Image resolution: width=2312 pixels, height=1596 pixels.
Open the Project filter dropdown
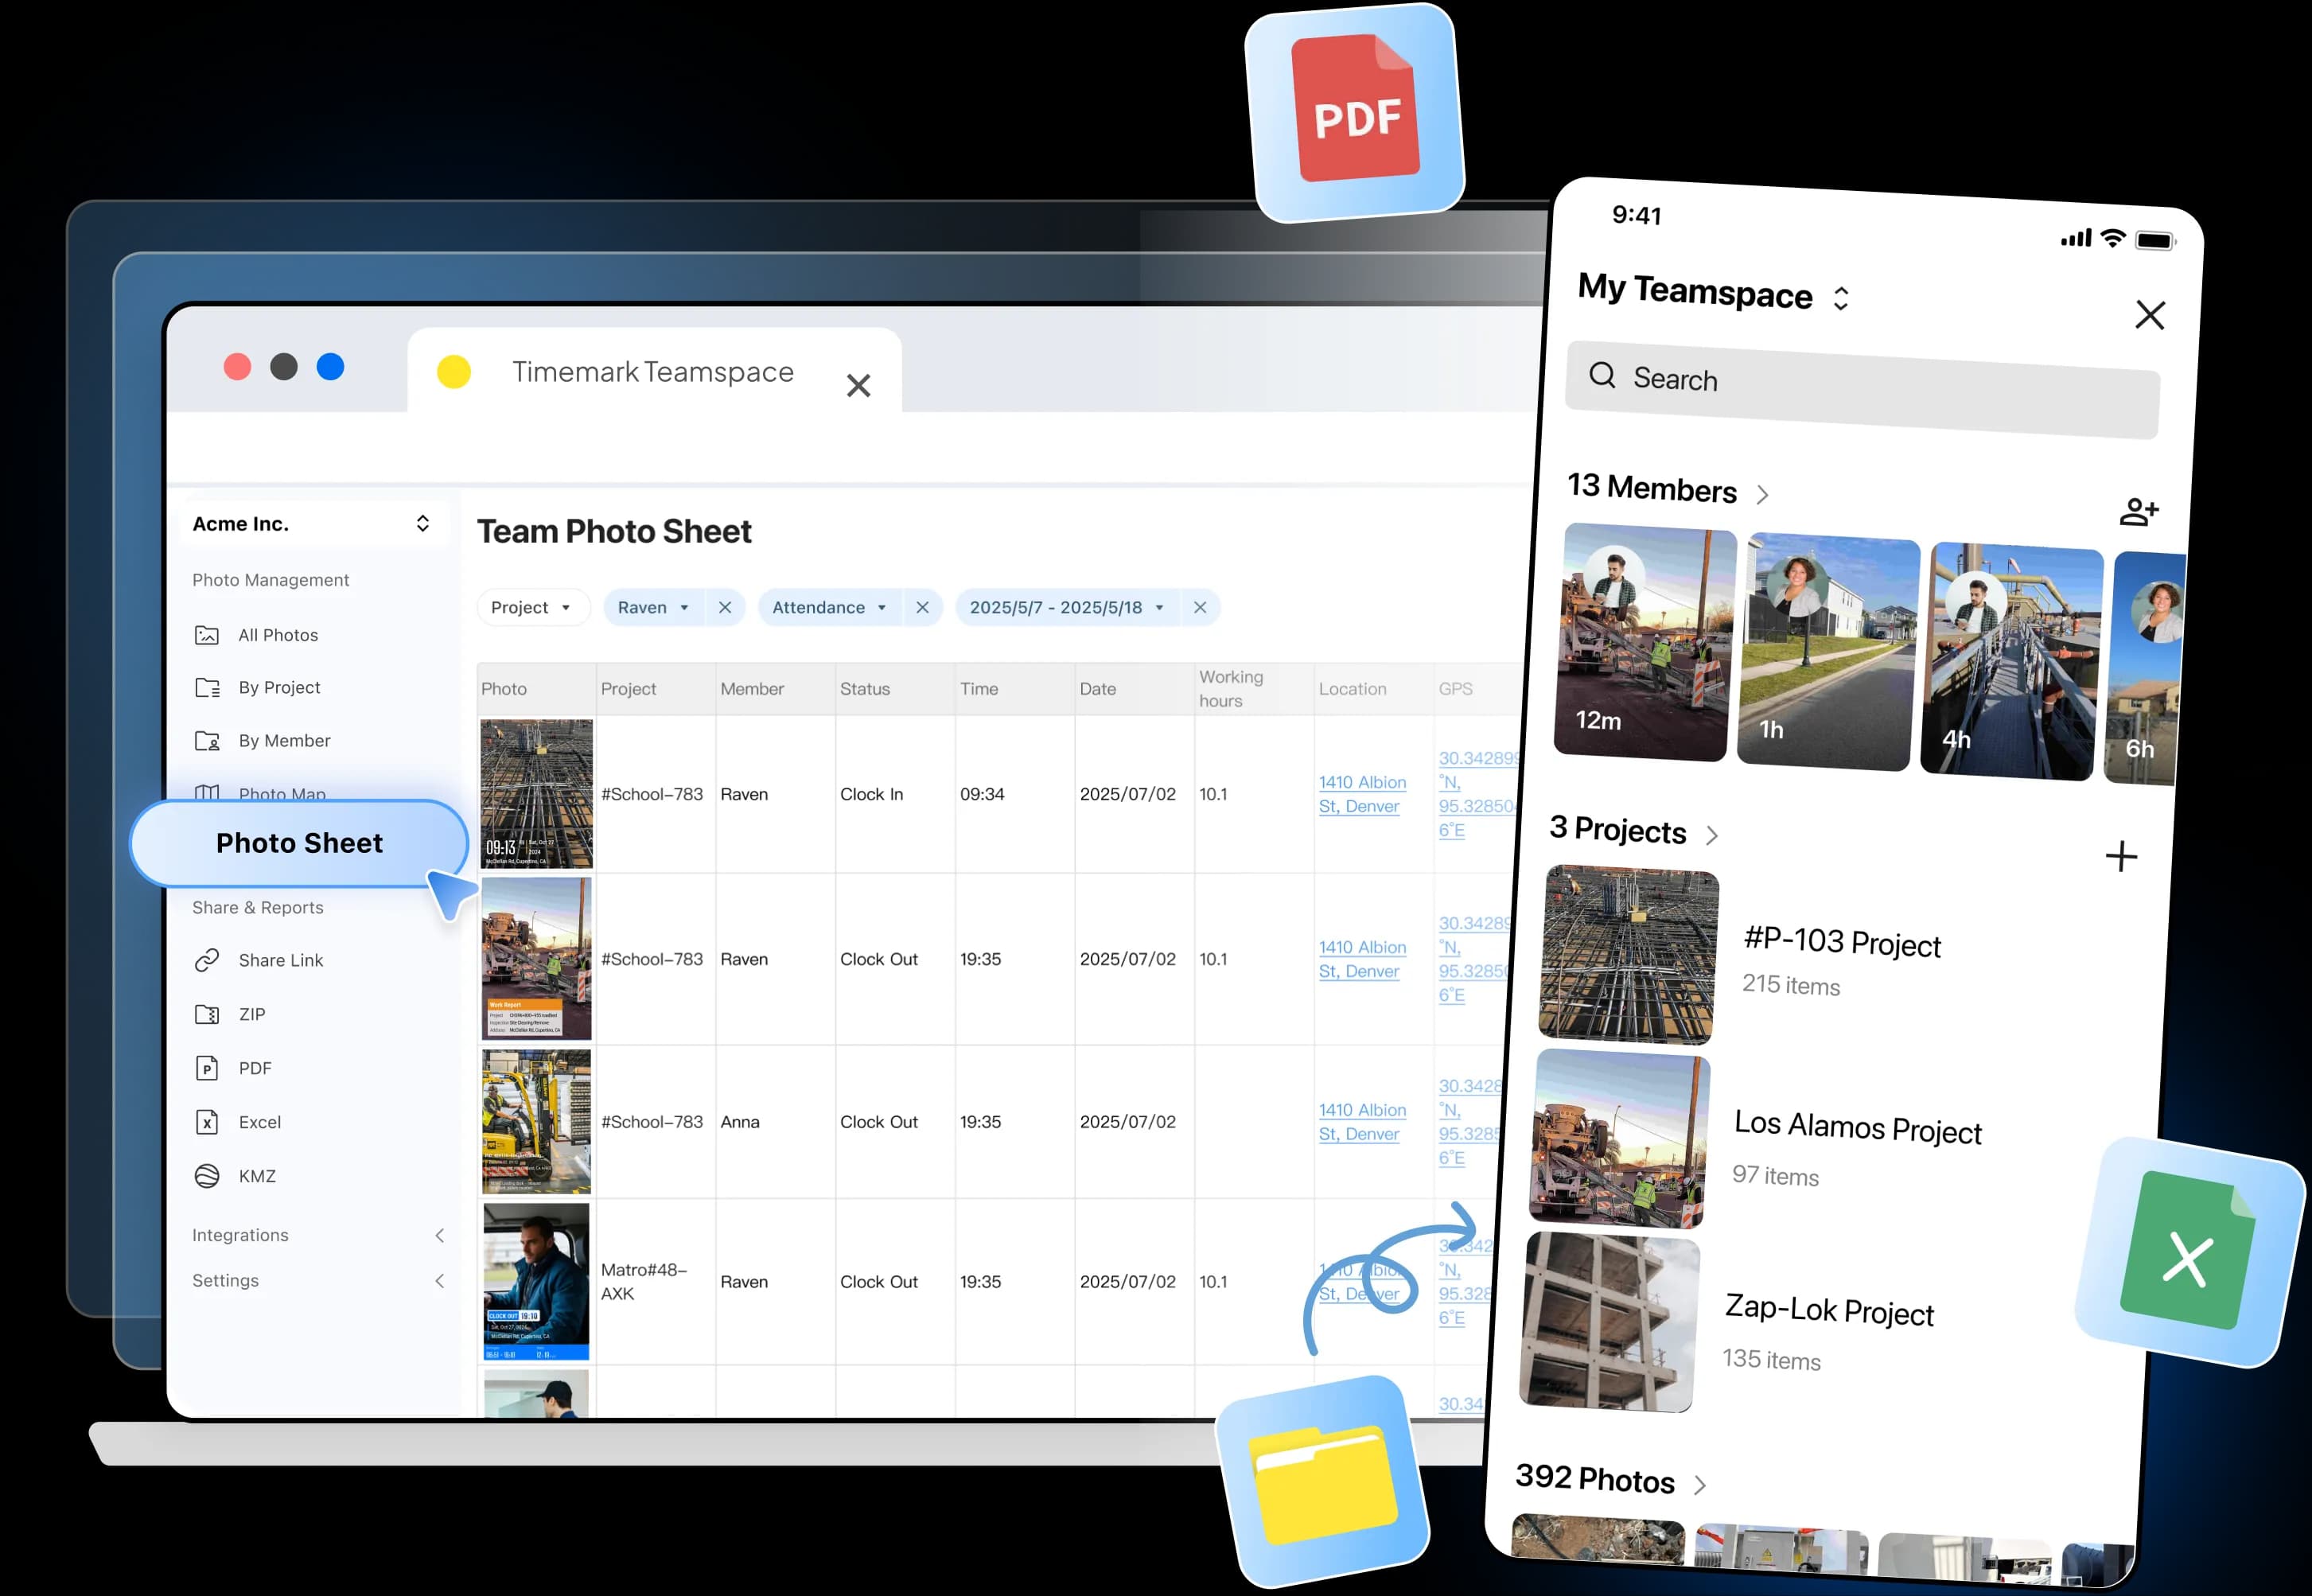[x=532, y=608]
